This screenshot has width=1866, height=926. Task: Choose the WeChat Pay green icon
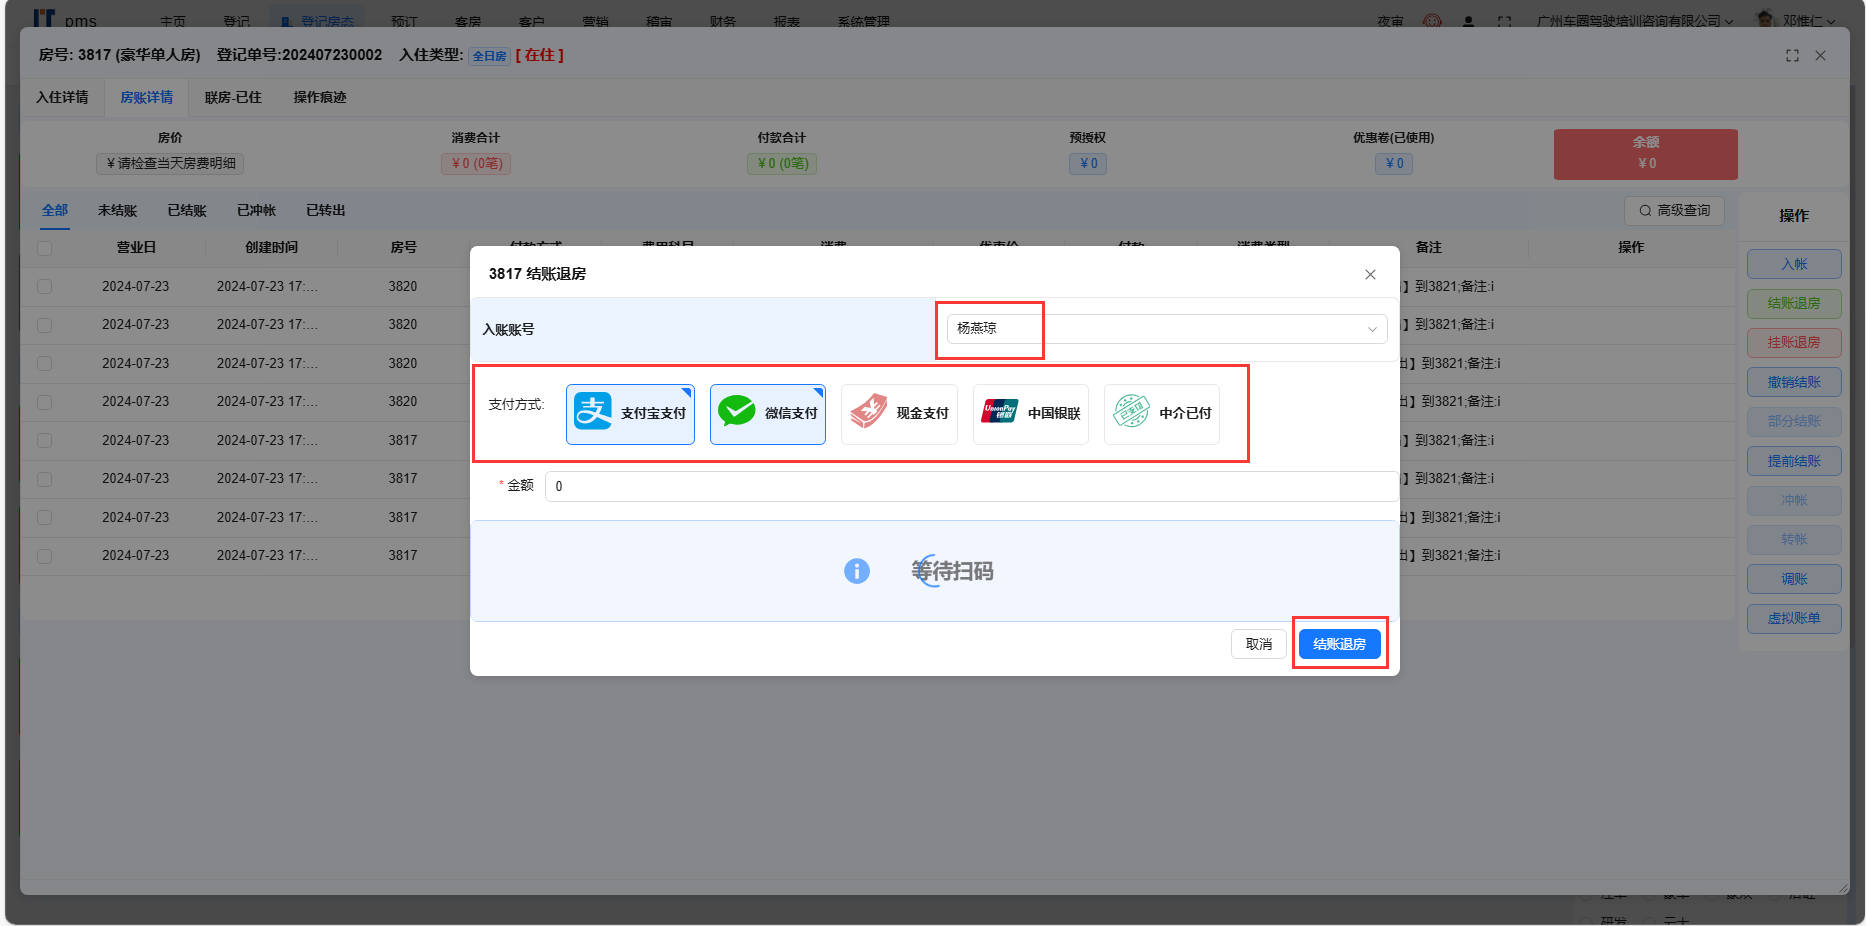(x=737, y=412)
